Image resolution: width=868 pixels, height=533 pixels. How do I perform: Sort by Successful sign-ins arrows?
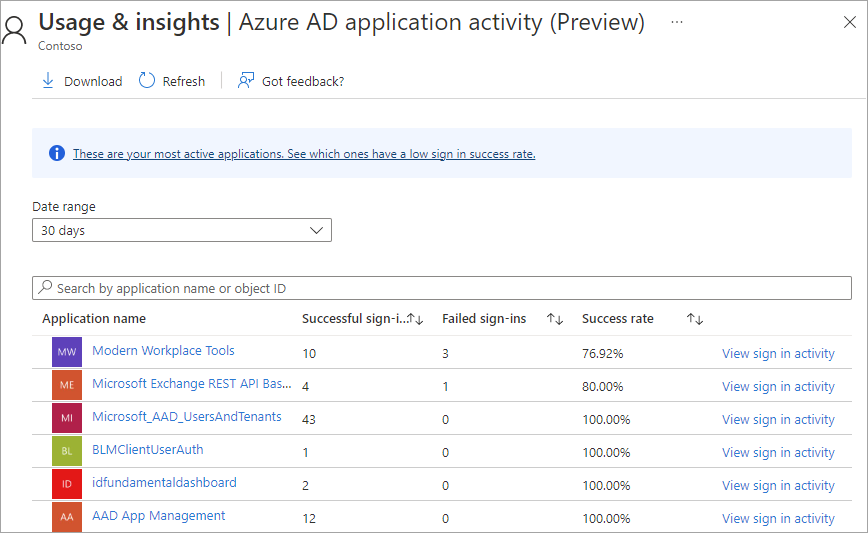(415, 319)
